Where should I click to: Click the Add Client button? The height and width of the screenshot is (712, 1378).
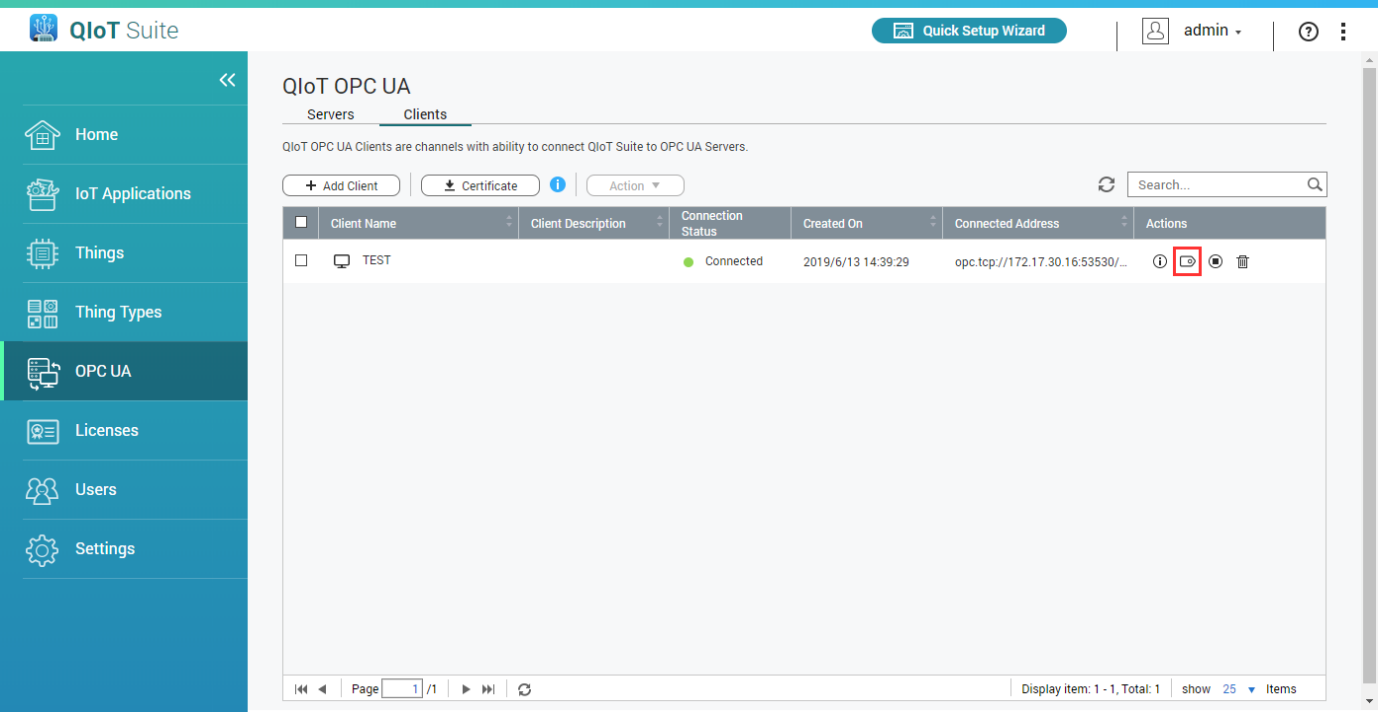[341, 186]
